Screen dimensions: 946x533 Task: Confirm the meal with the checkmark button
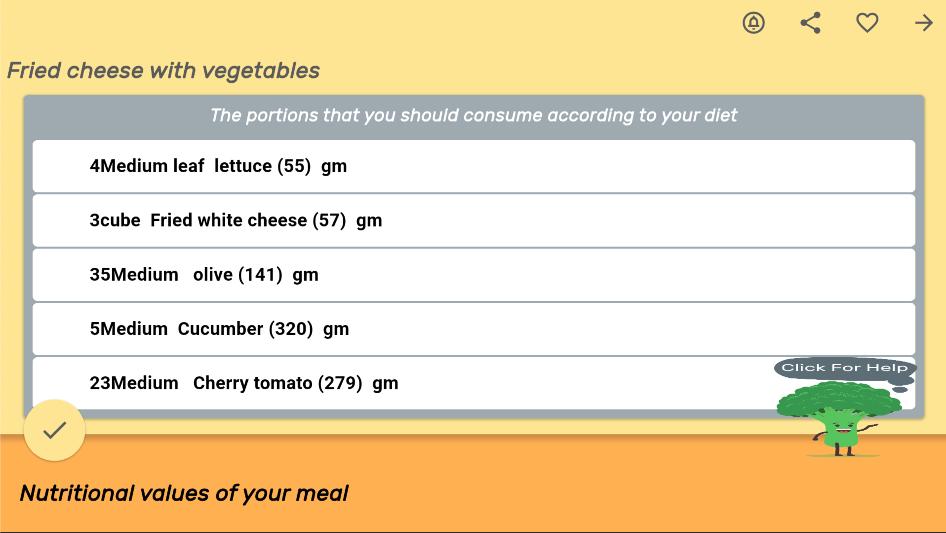(x=54, y=430)
